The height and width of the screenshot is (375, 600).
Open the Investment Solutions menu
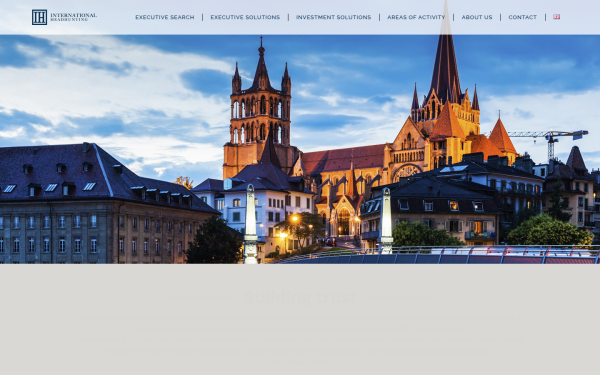click(333, 17)
